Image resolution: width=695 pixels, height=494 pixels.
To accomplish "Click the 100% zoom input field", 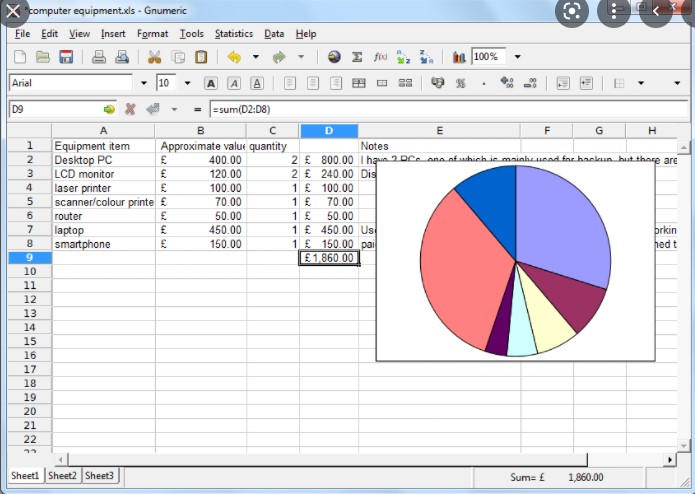I will click(x=488, y=57).
